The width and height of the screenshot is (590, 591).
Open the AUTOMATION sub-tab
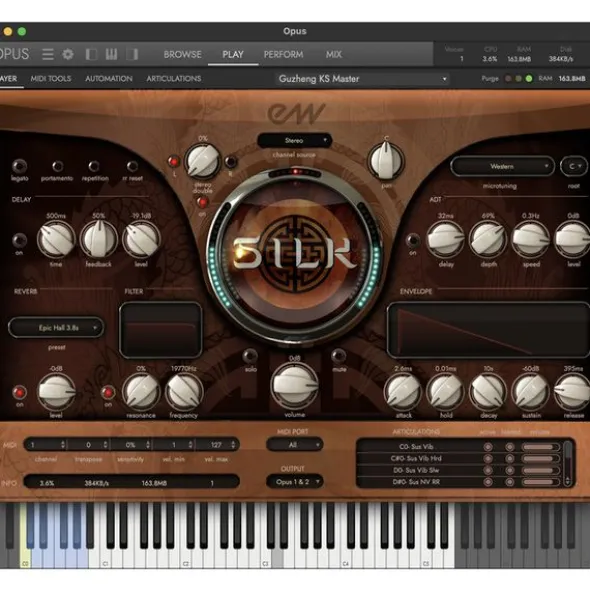[109, 78]
